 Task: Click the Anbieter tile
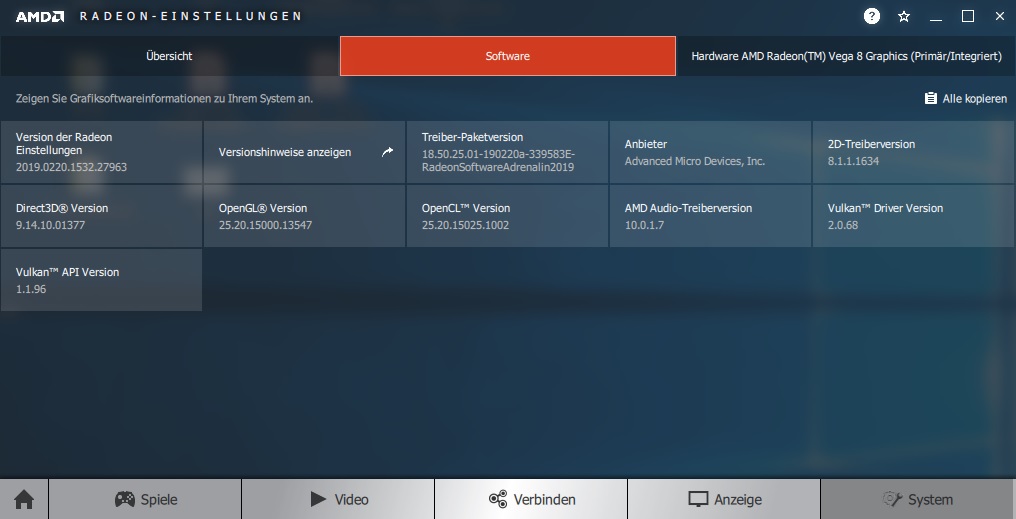710,152
